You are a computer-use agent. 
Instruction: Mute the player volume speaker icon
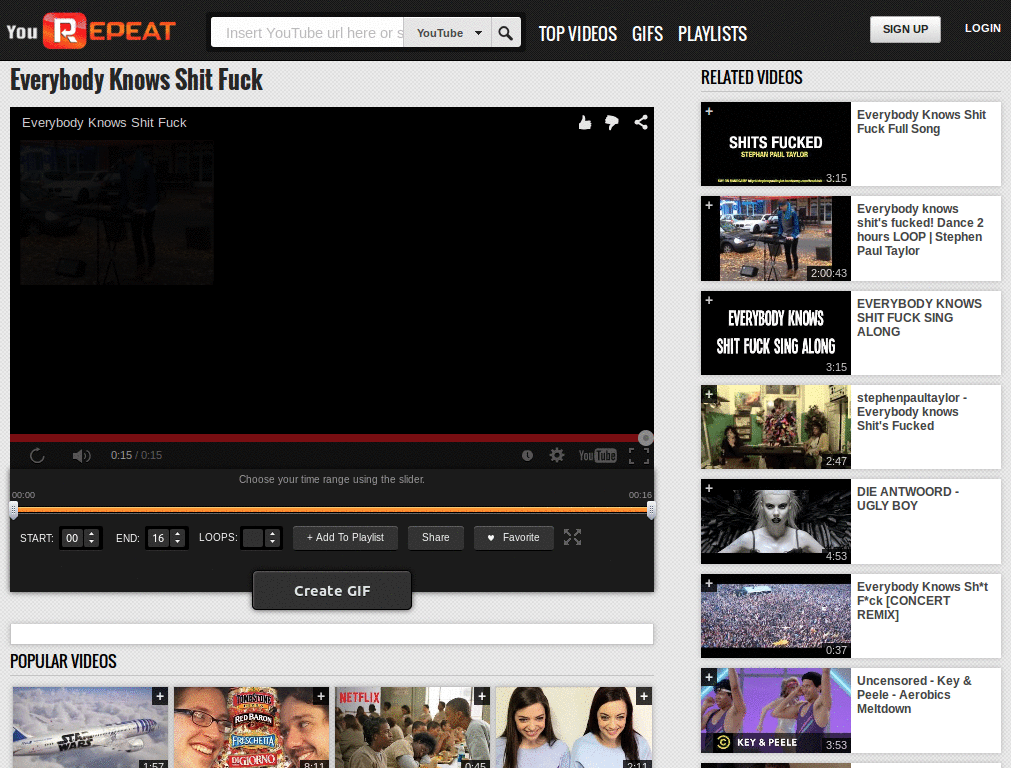click(81, 455)
